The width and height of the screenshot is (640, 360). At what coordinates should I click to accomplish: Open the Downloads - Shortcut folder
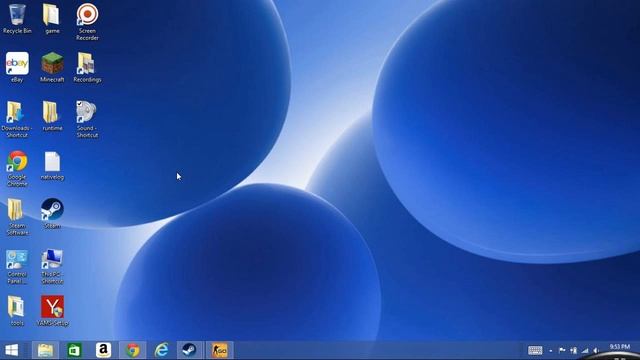17,119
